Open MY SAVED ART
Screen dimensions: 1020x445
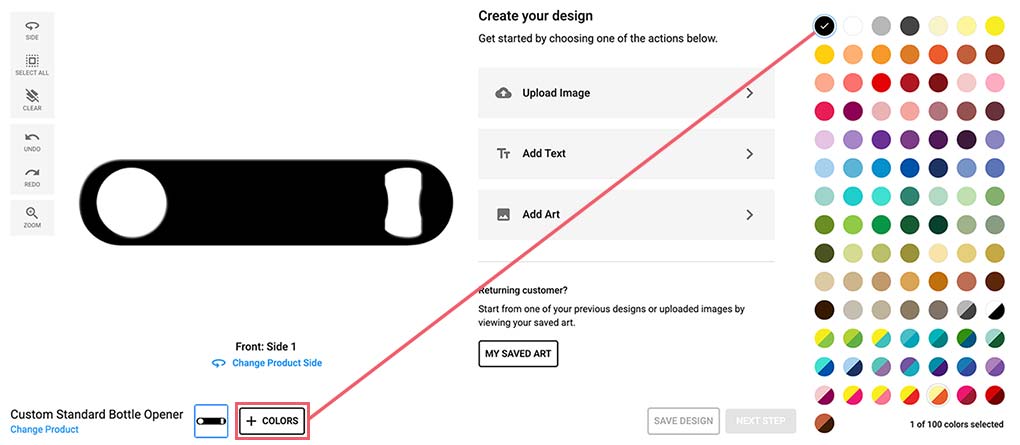[518, 354]
